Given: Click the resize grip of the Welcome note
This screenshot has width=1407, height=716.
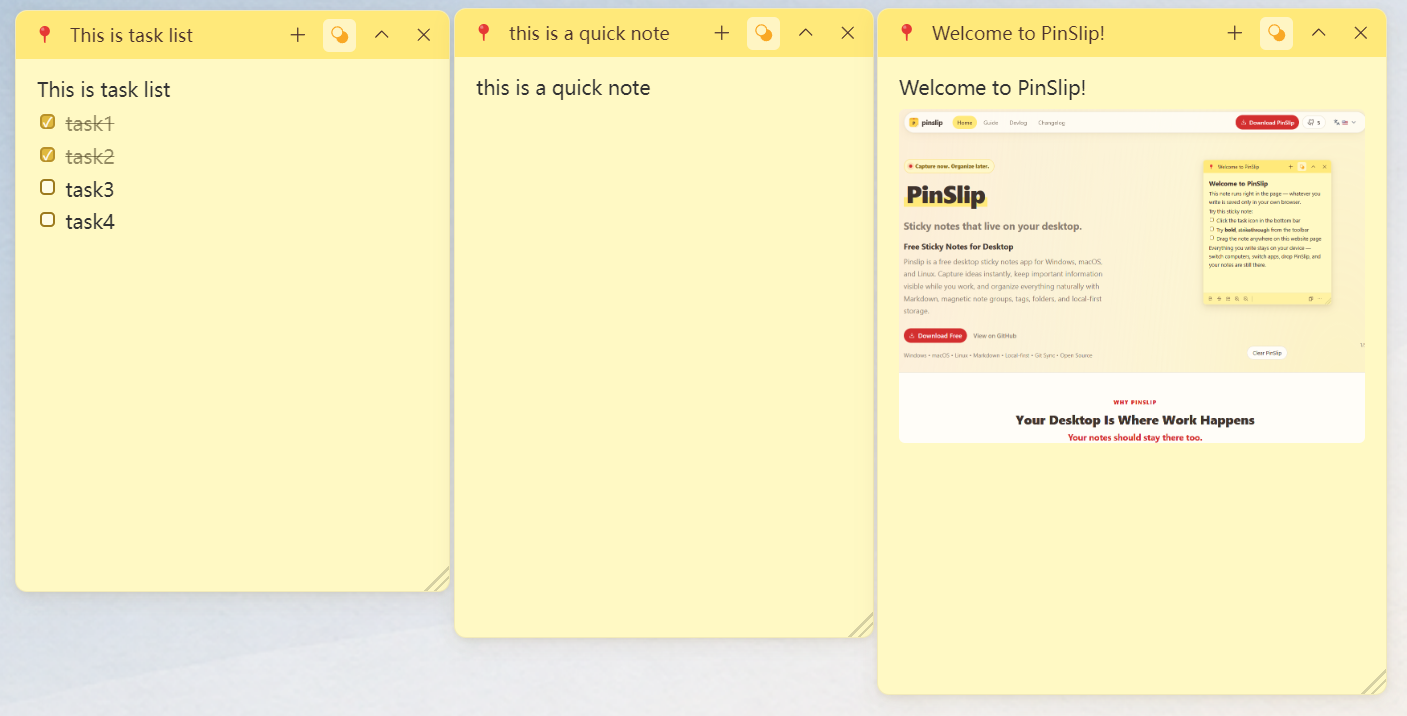Looking at the screenshot, I should click(1375, 683).
